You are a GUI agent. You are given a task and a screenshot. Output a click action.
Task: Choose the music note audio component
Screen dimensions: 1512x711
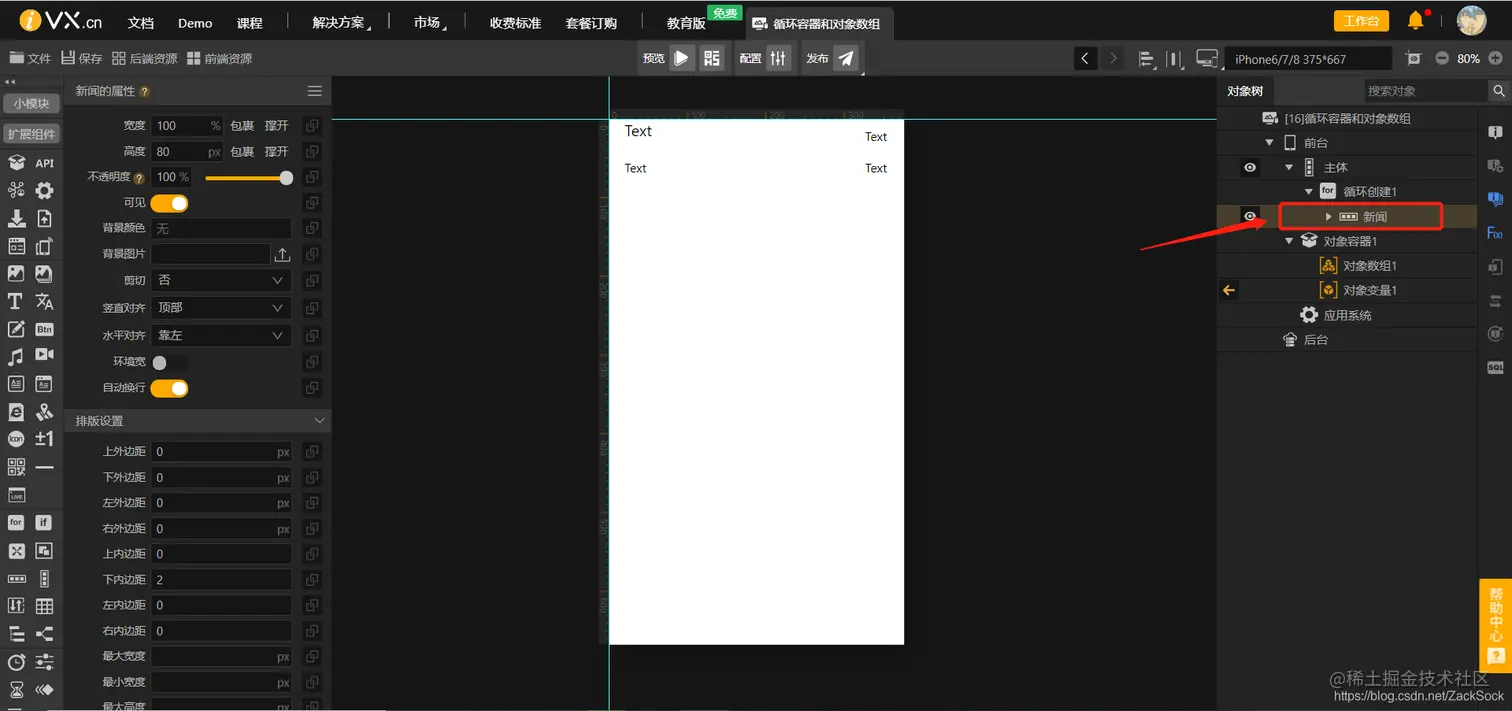[x=16, y=356]
